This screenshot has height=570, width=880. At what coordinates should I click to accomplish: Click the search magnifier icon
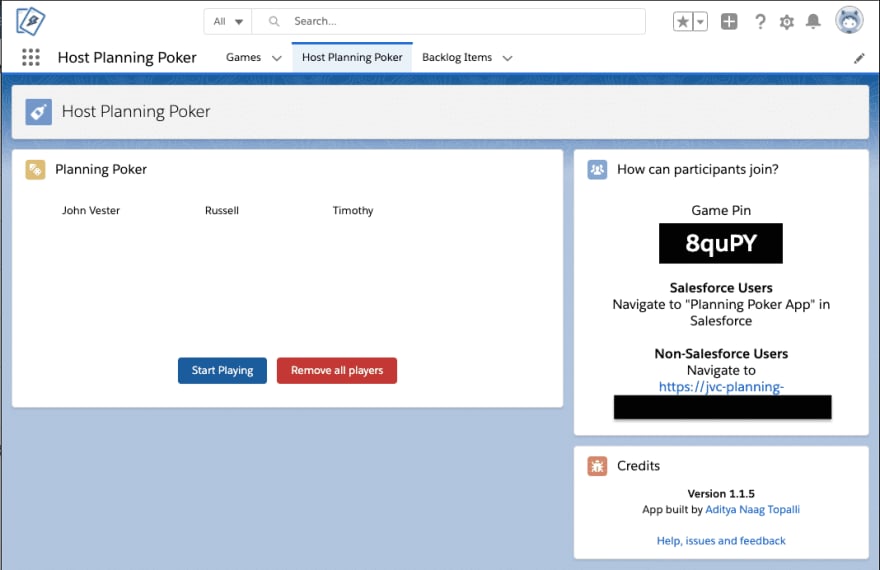274,21
